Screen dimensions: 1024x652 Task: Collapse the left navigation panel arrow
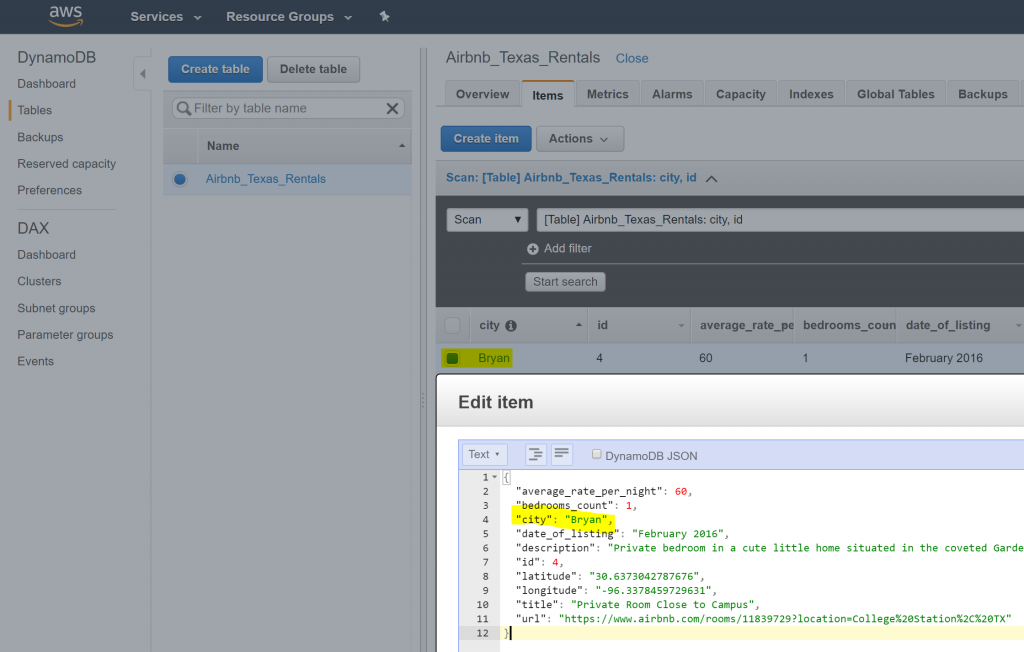tap(142, 74)
